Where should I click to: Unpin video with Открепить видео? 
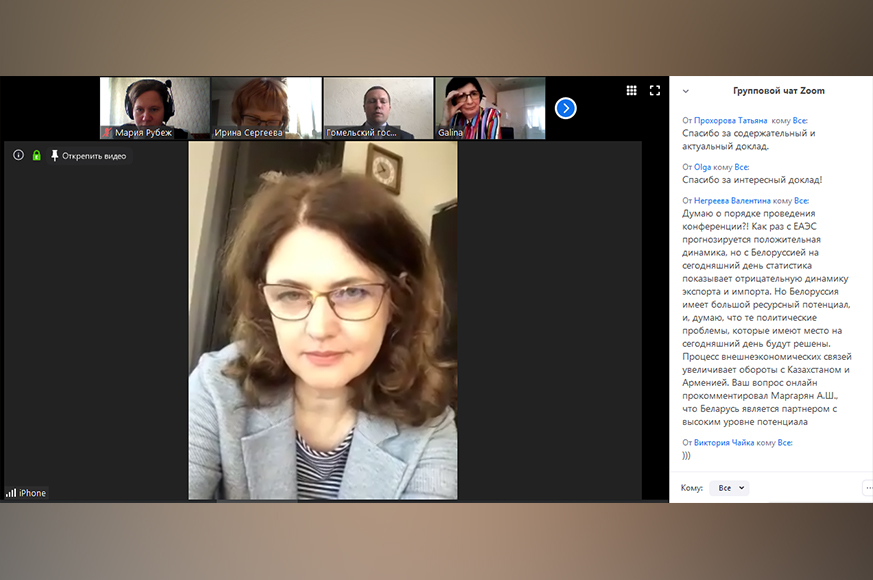click(88, 156)
